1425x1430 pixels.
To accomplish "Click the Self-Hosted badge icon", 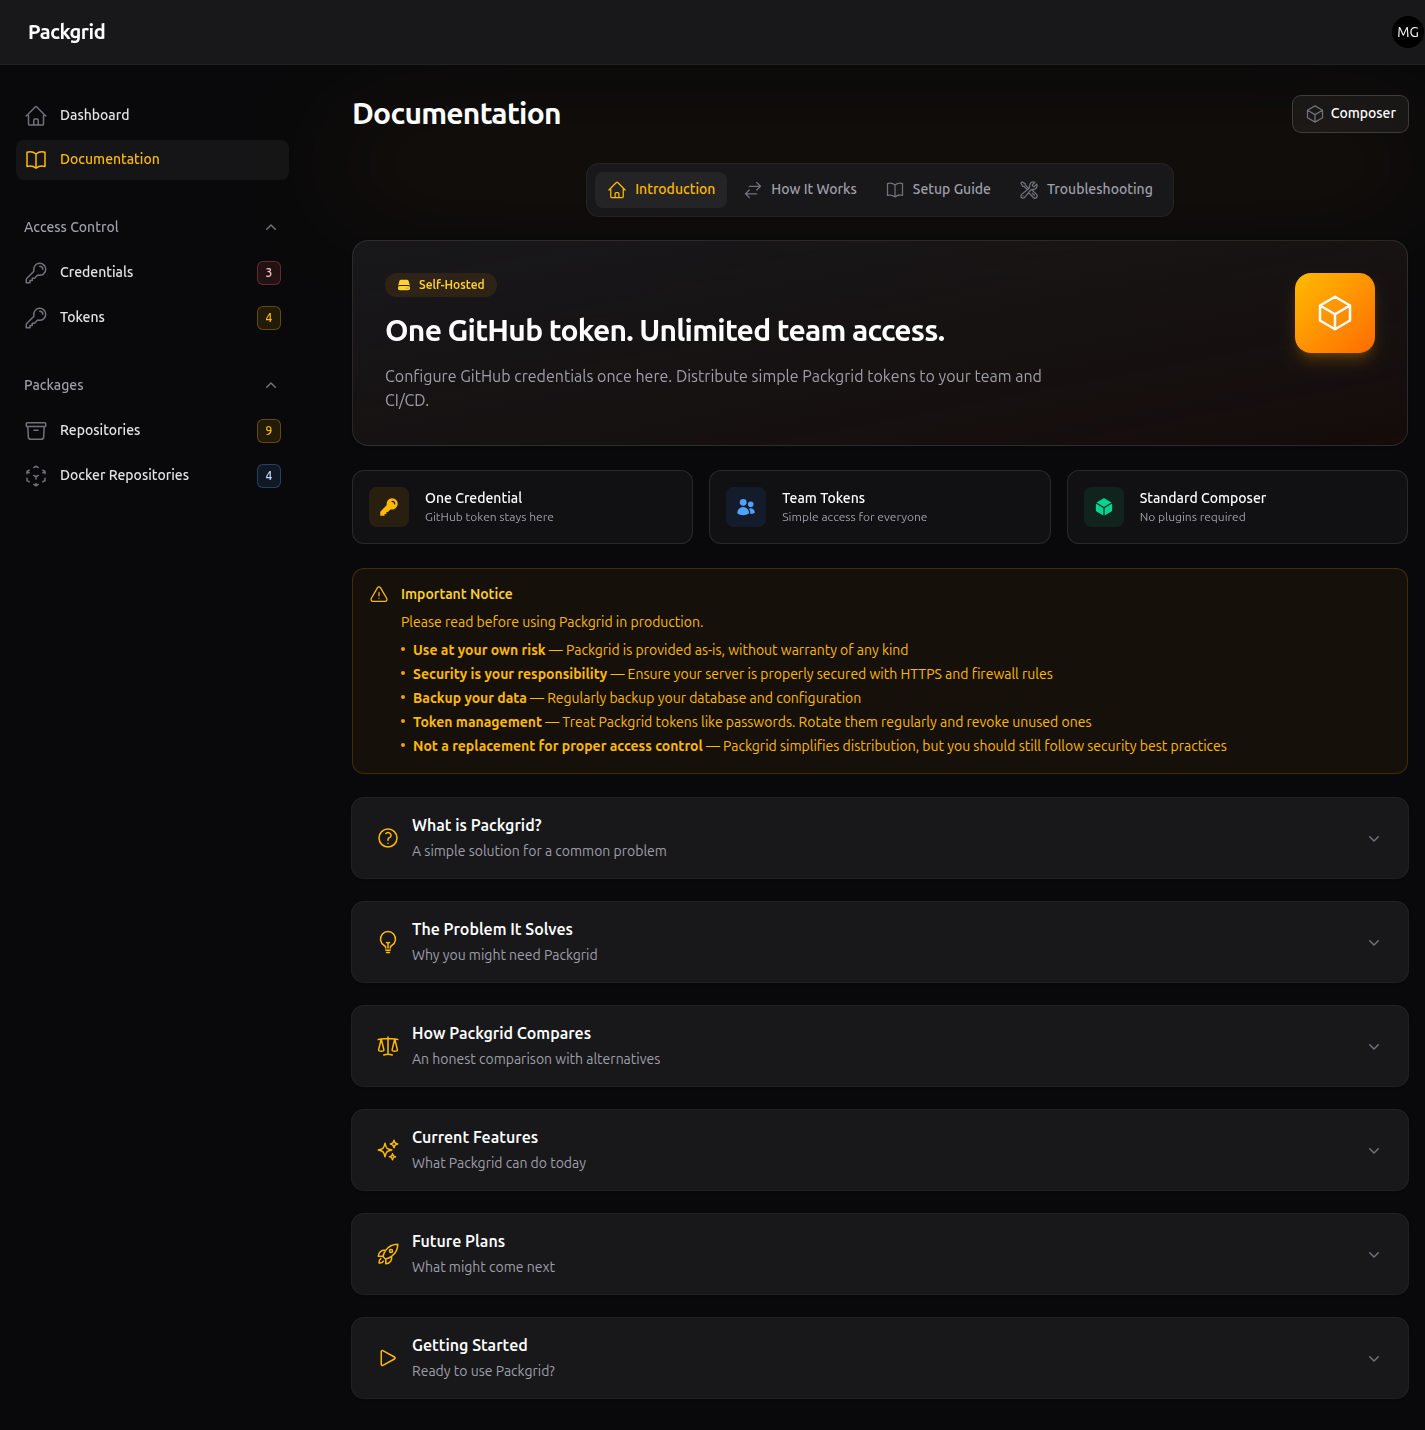I will coord(404,285).
